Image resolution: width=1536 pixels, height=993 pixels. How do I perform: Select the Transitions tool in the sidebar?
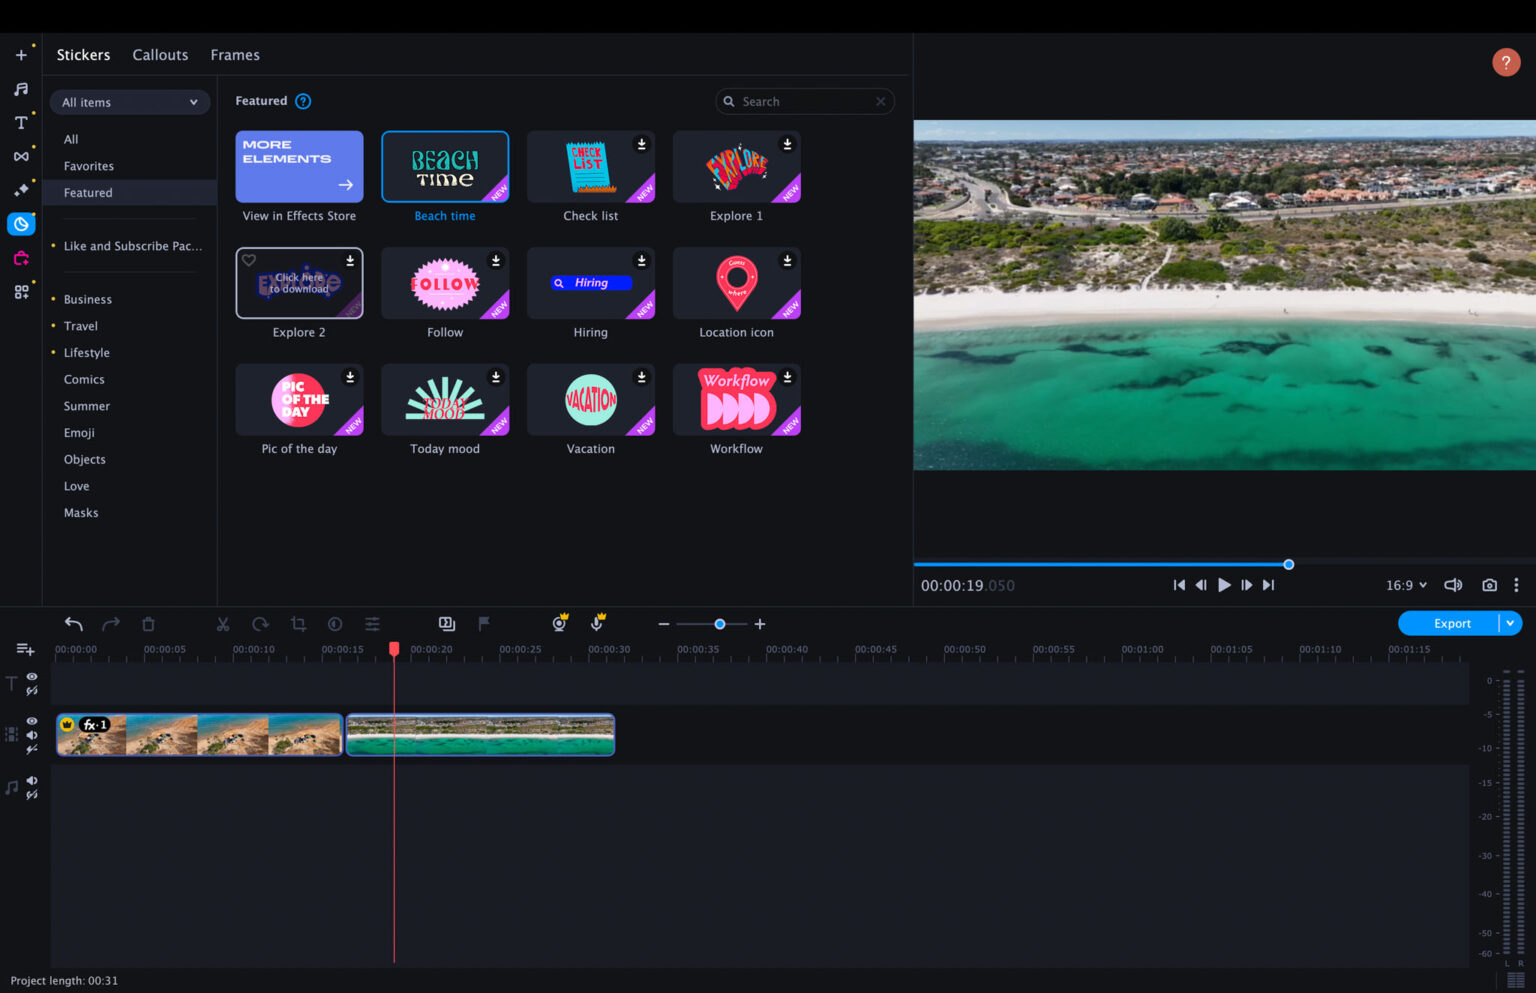pyautogui.click(x=20, y=156)
